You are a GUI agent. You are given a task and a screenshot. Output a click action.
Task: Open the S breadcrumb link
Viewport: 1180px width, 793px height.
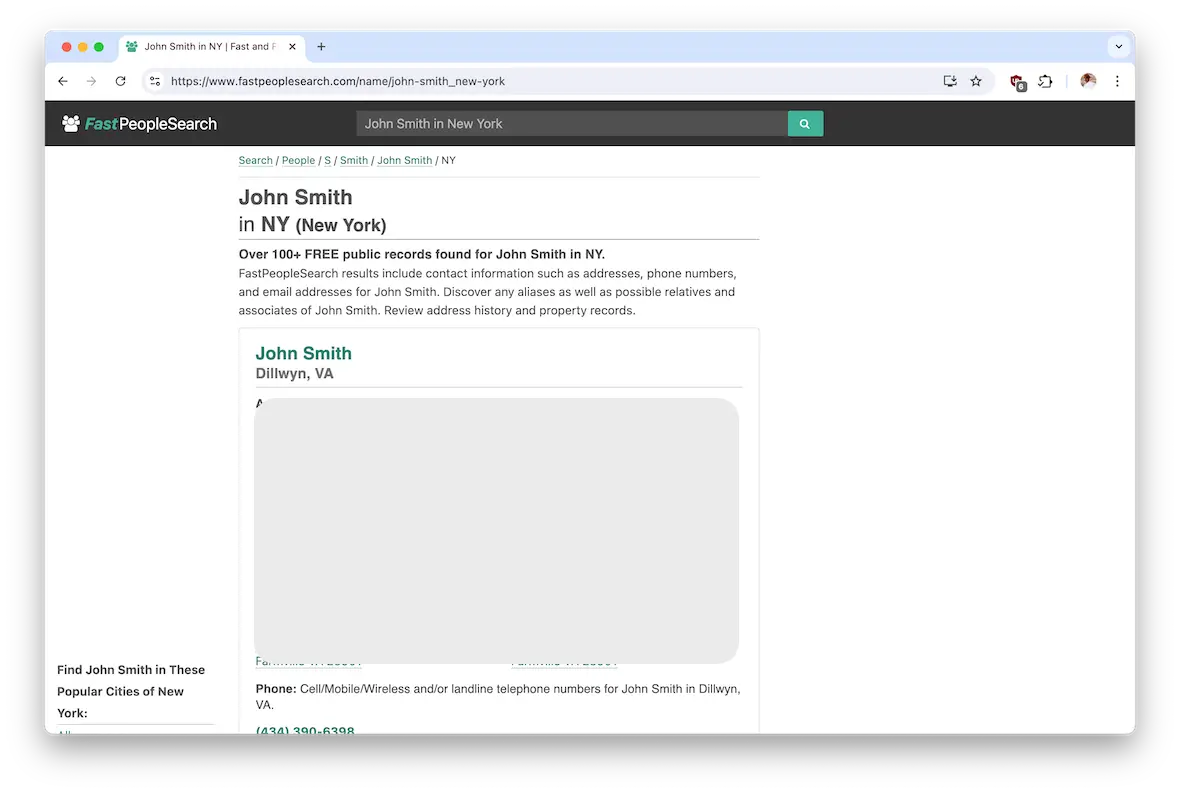point(327,160)
